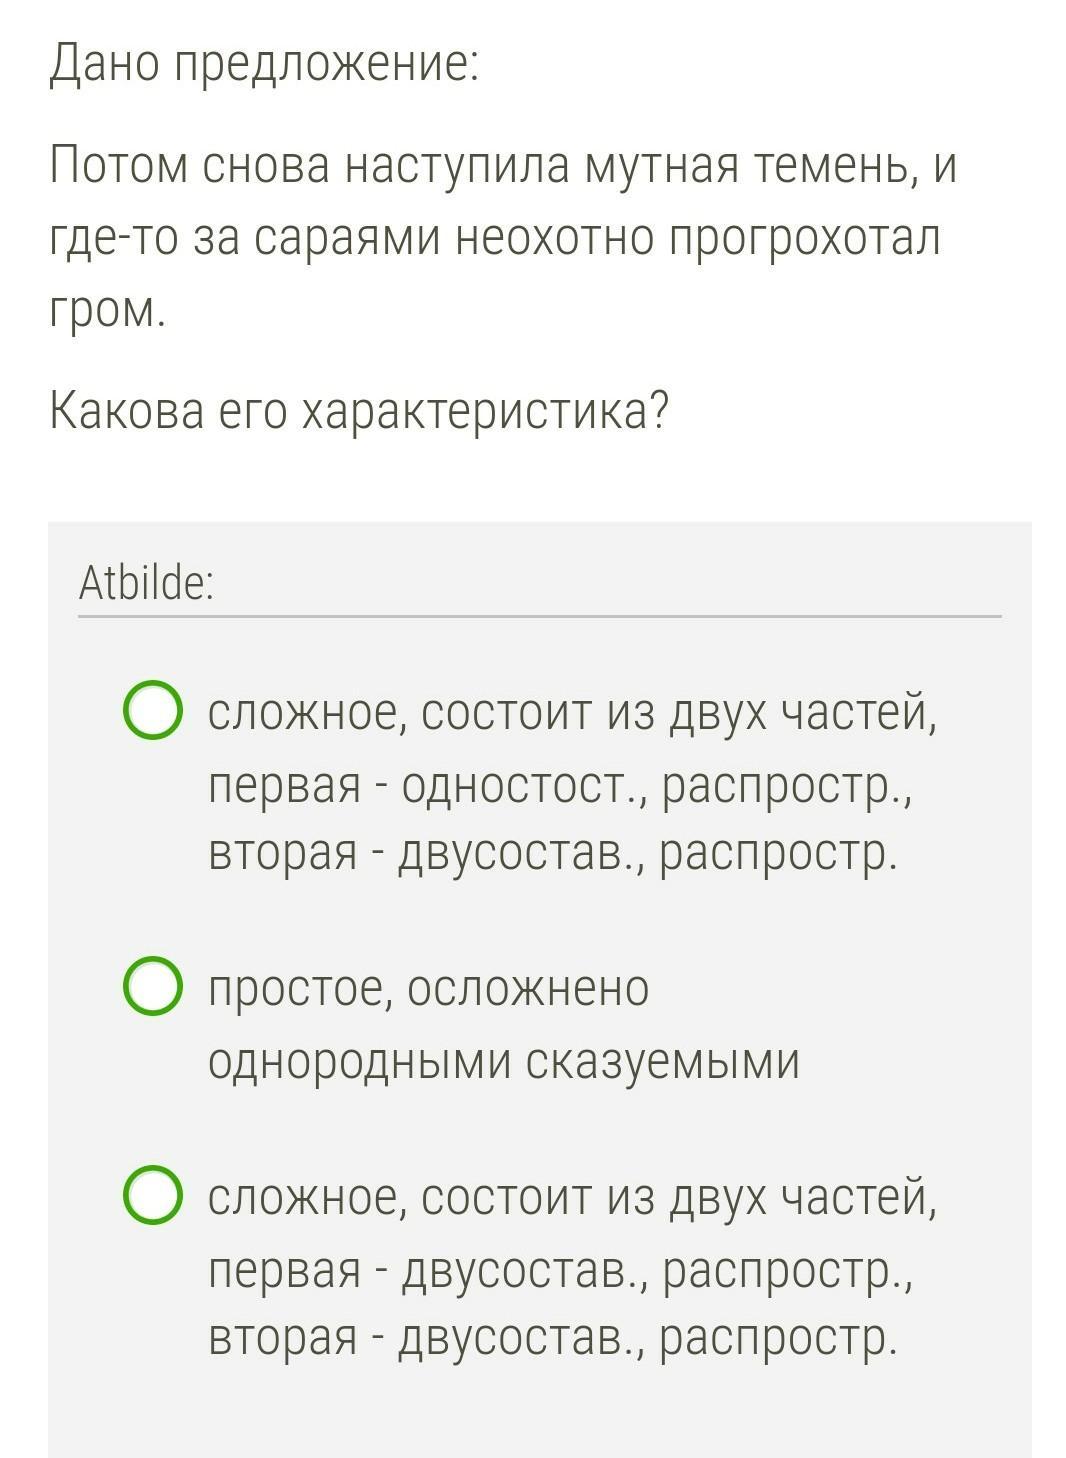Screen dimensions: 1066x1458
Task: Click the line 'где-то за сараями неохотно прогрохотал'
Action: 495,239
